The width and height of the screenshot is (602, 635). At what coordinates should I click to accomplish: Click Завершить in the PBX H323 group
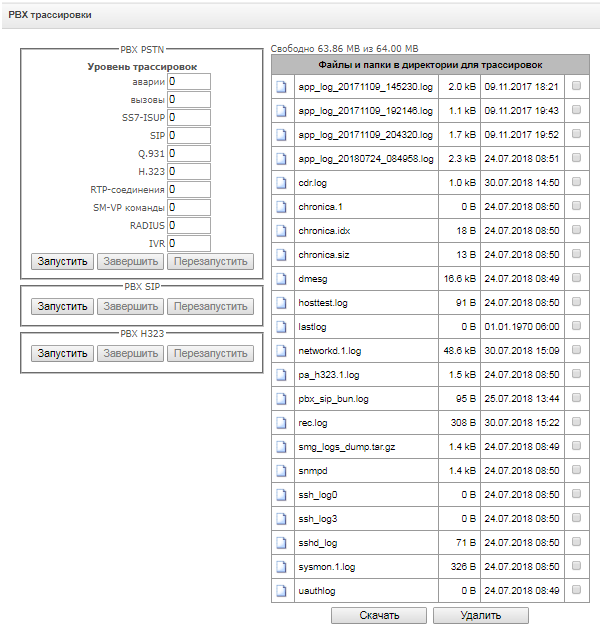(130, 354)
